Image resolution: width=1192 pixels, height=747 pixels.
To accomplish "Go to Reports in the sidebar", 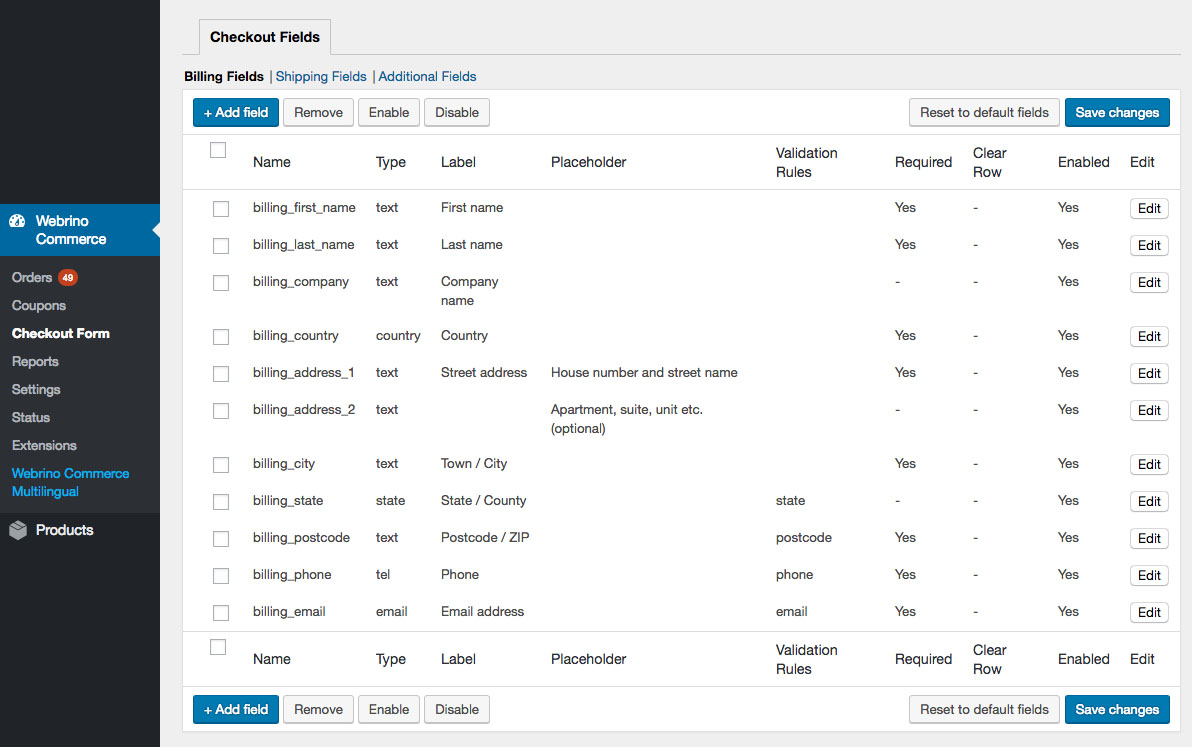I will pos(35,361).
